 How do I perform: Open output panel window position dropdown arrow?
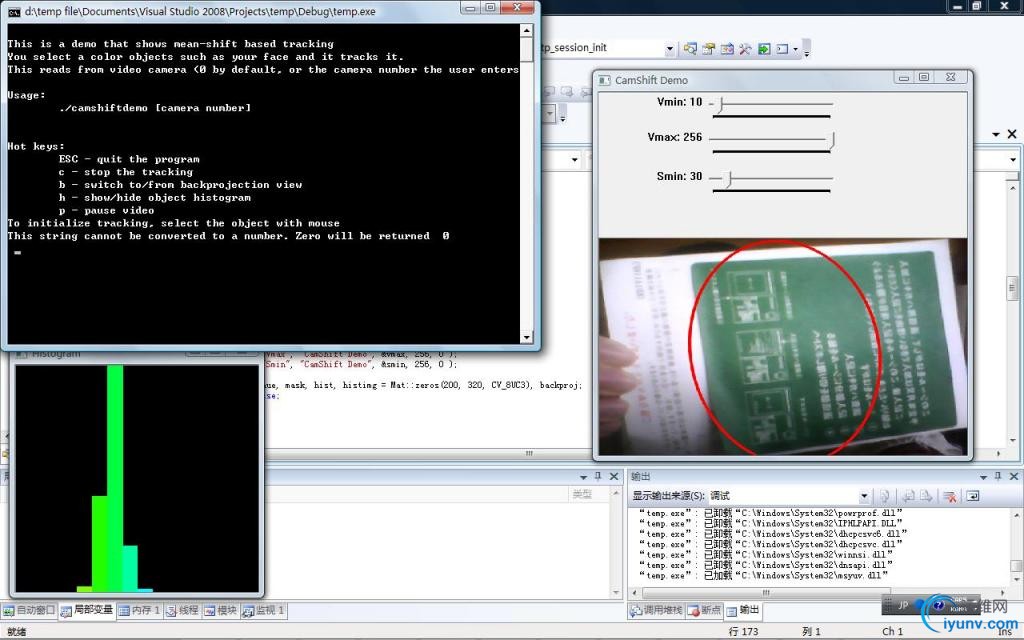coord(983,477)
